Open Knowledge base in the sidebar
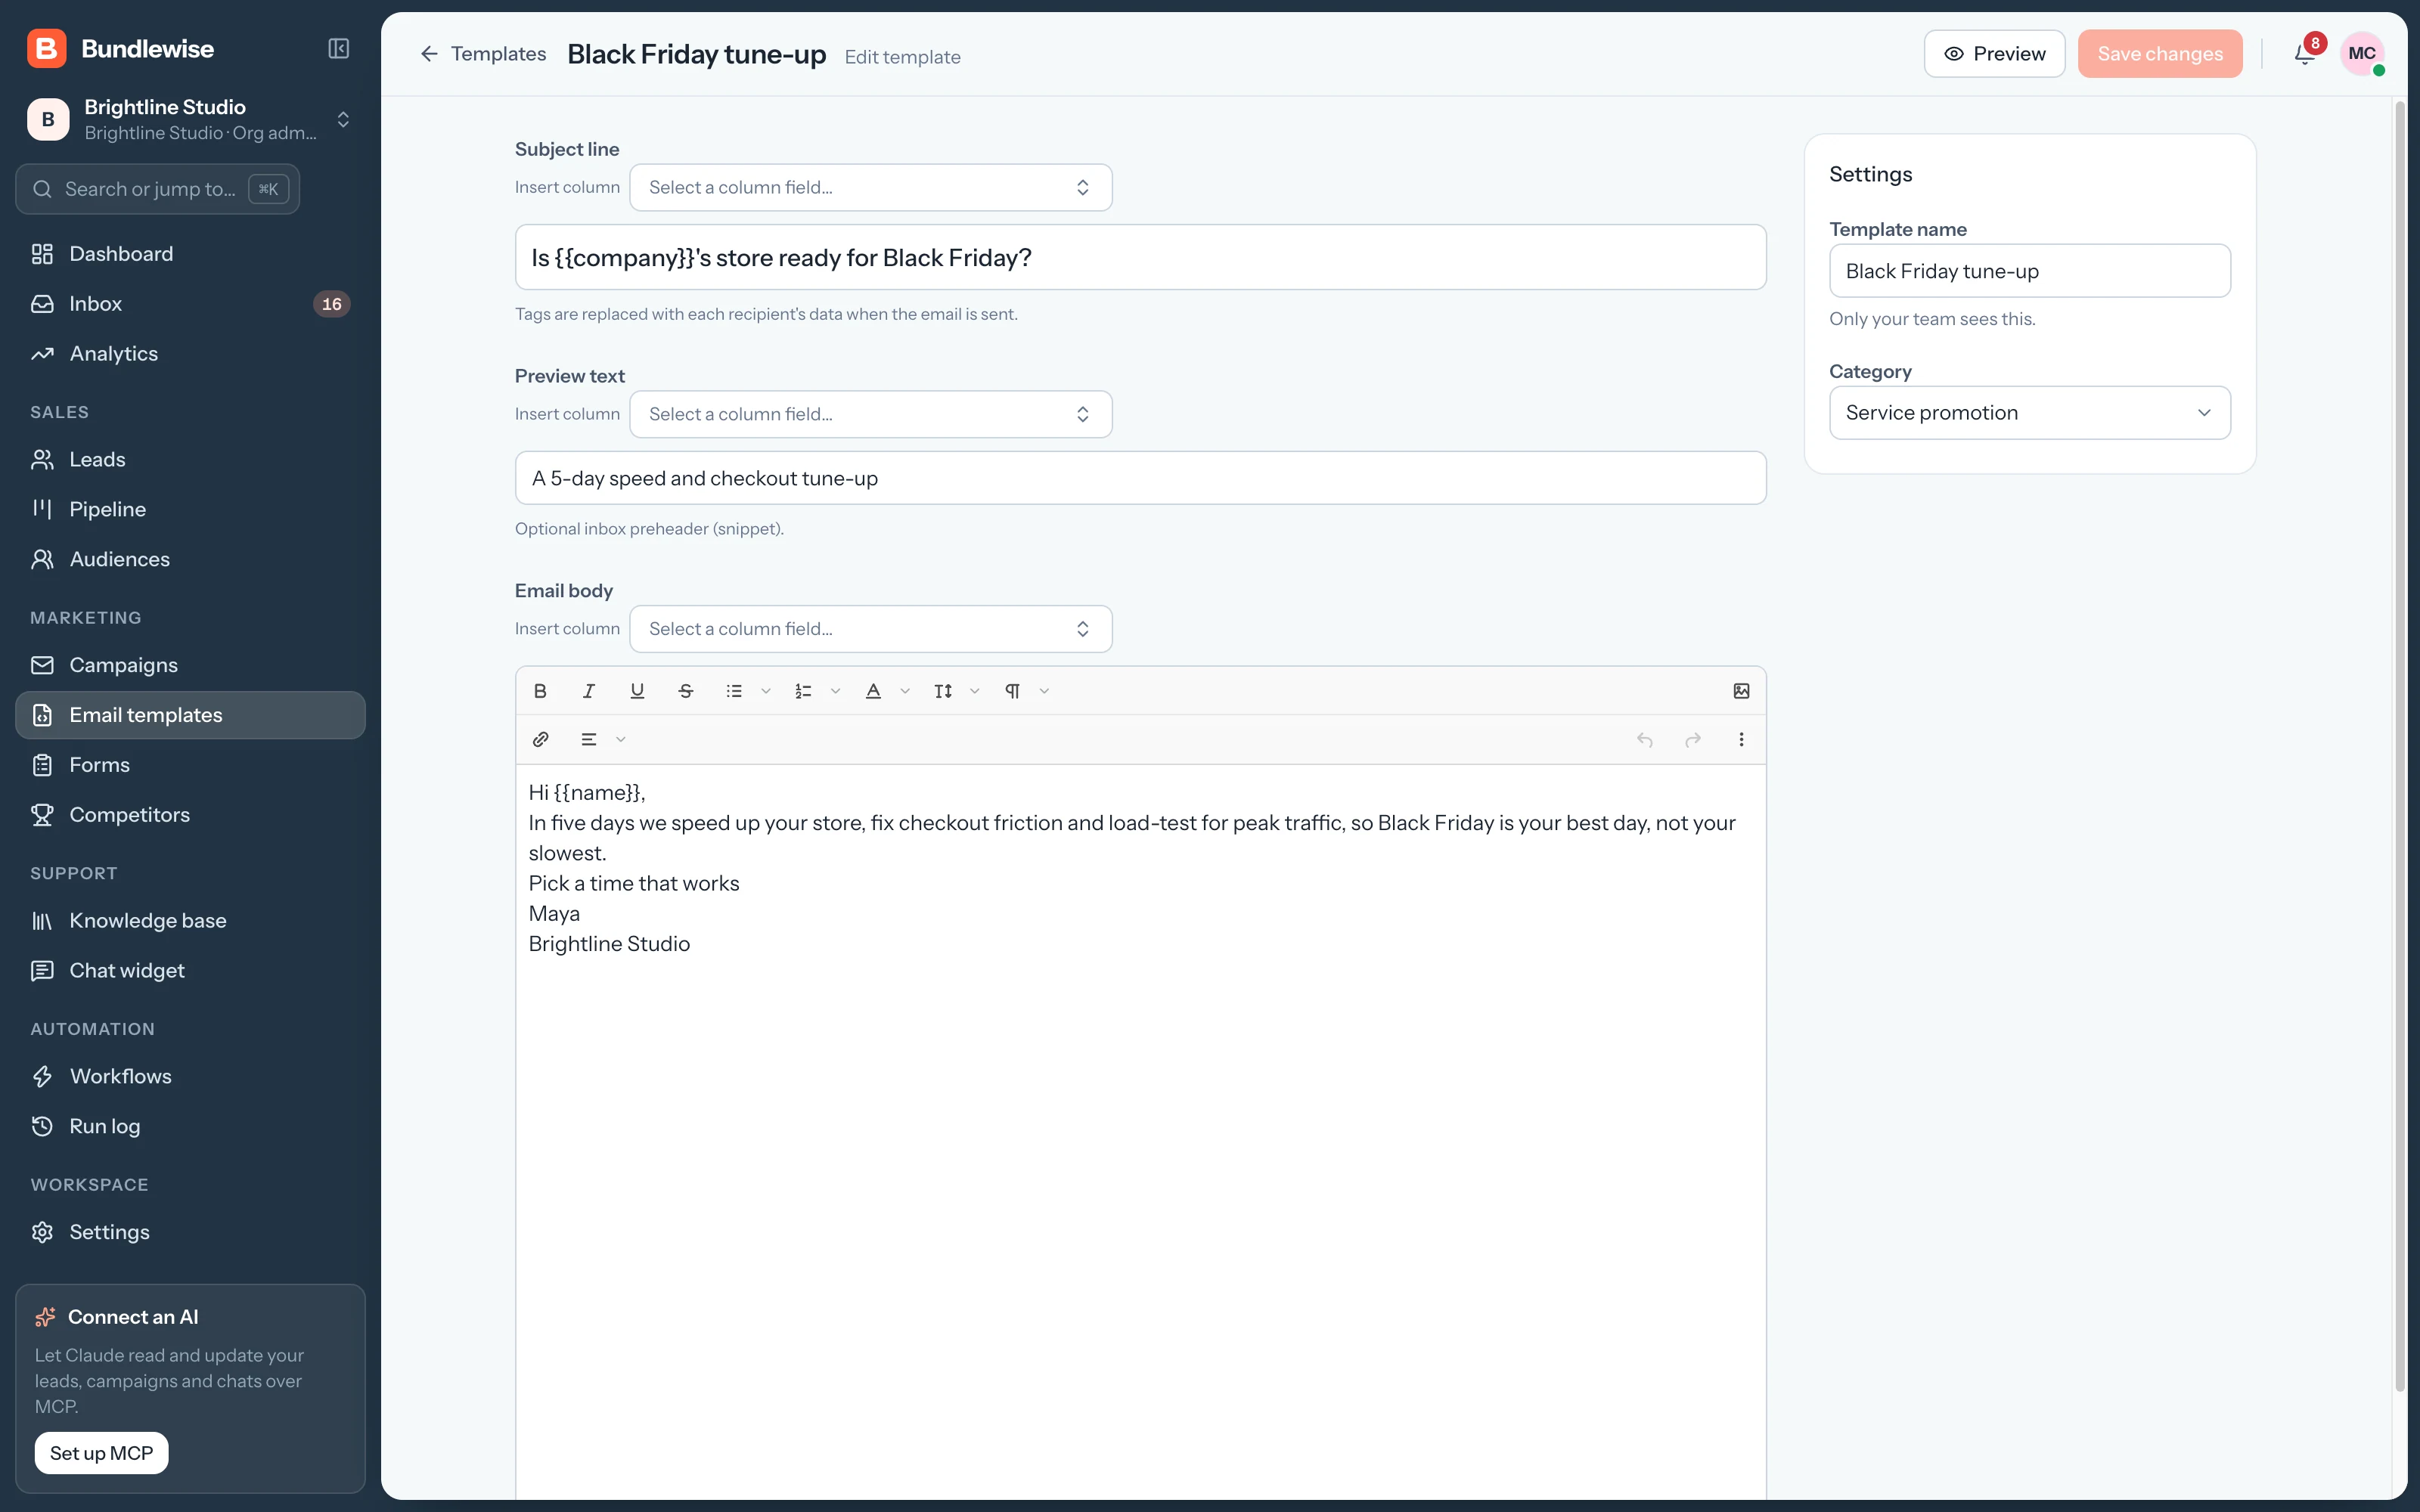This screenshot has width=2420, height=1512. 190,920
